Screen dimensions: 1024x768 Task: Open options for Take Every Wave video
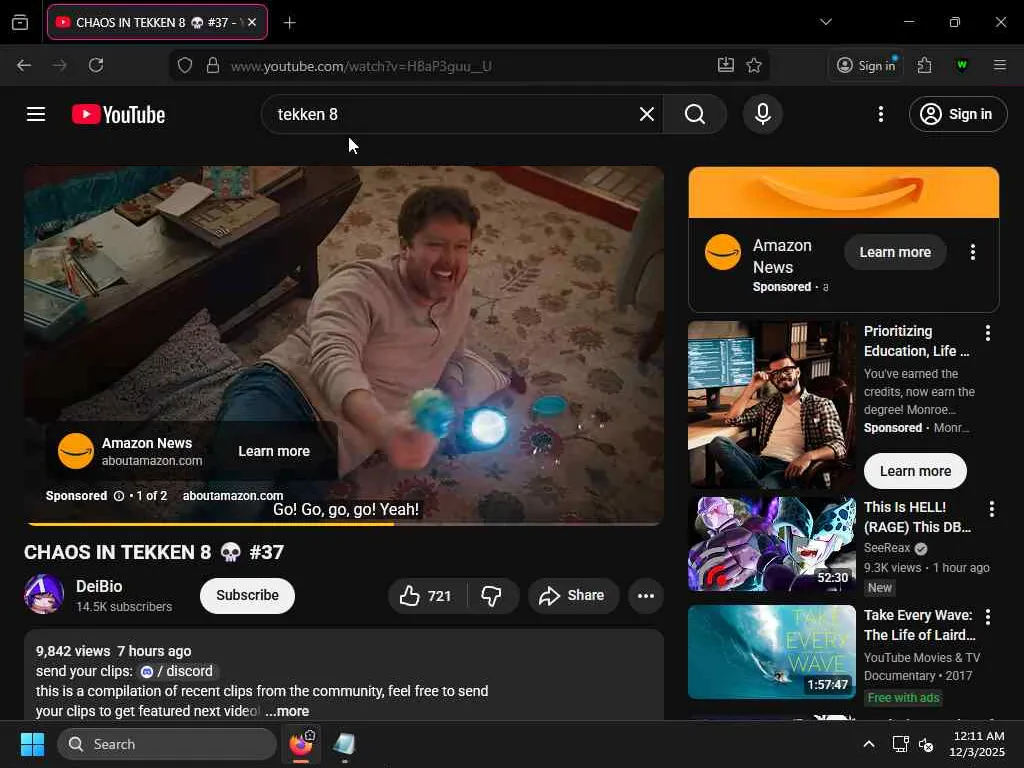click(x=987, y=617)
